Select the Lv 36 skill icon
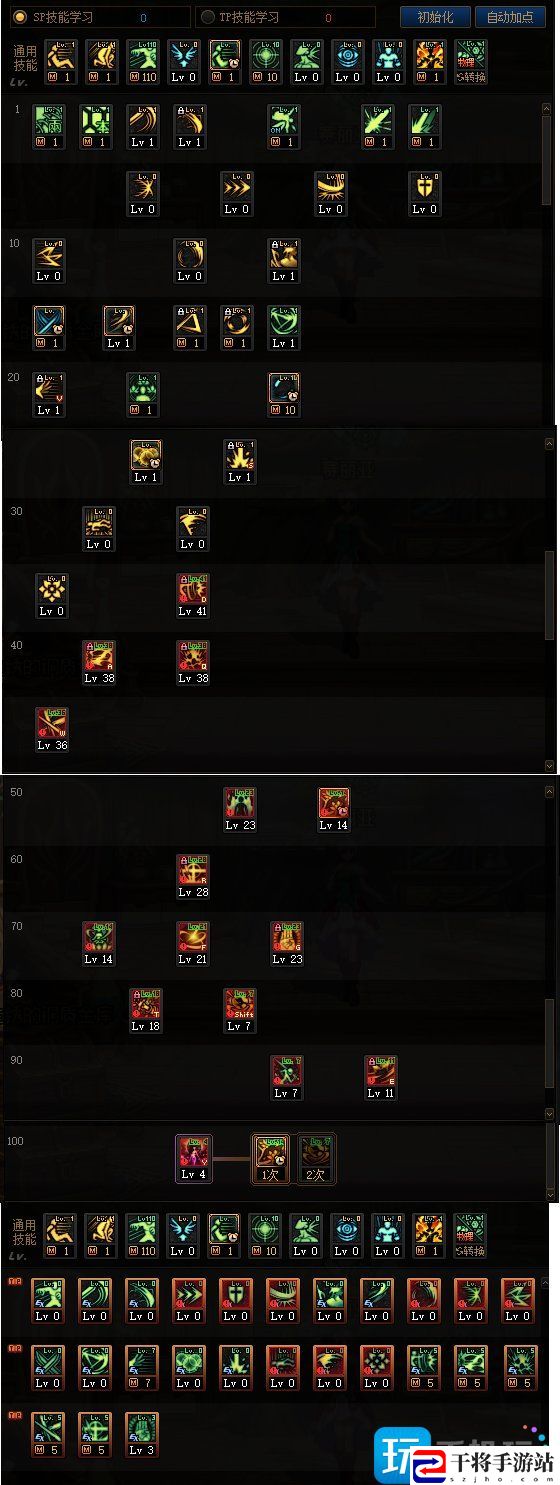The image size is (560, 1485). pos(52,730)
